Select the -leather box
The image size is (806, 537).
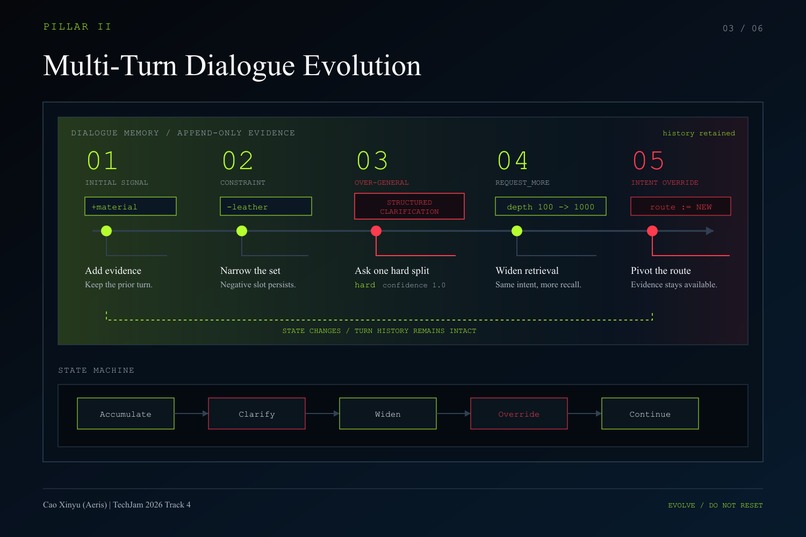[266, 206]
